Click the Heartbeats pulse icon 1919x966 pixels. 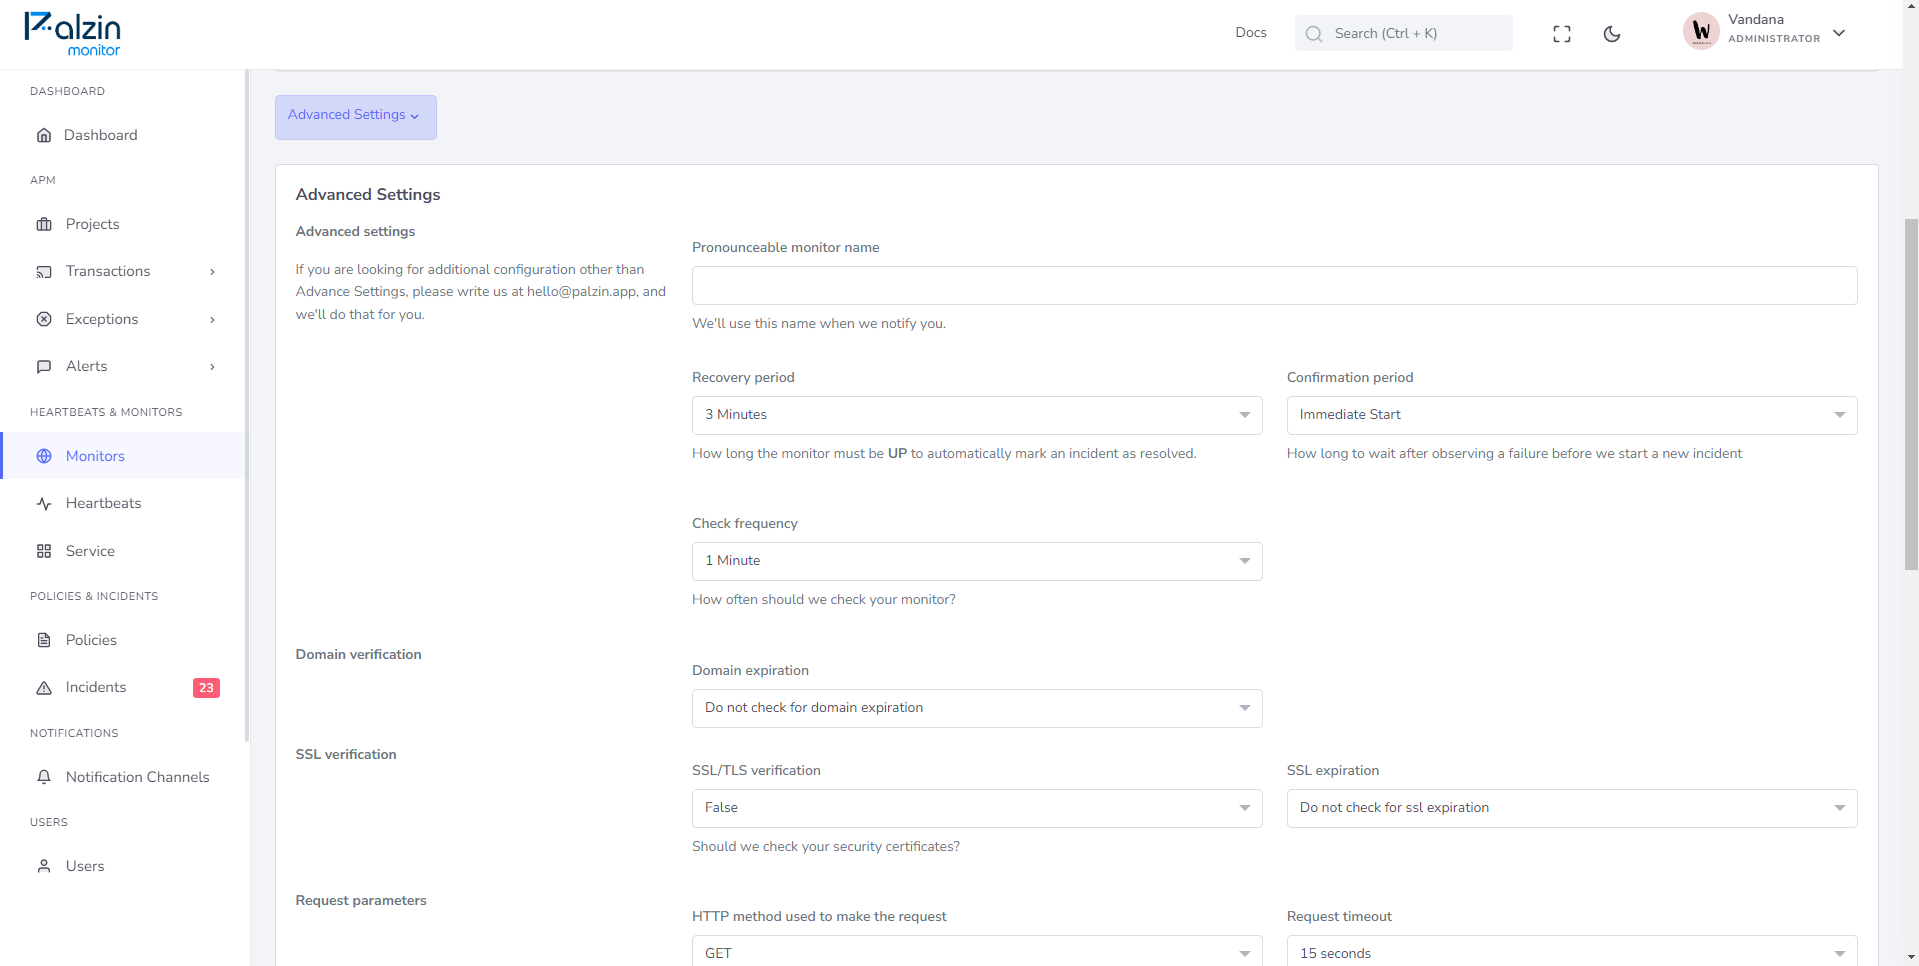click(x=44, y=504)
